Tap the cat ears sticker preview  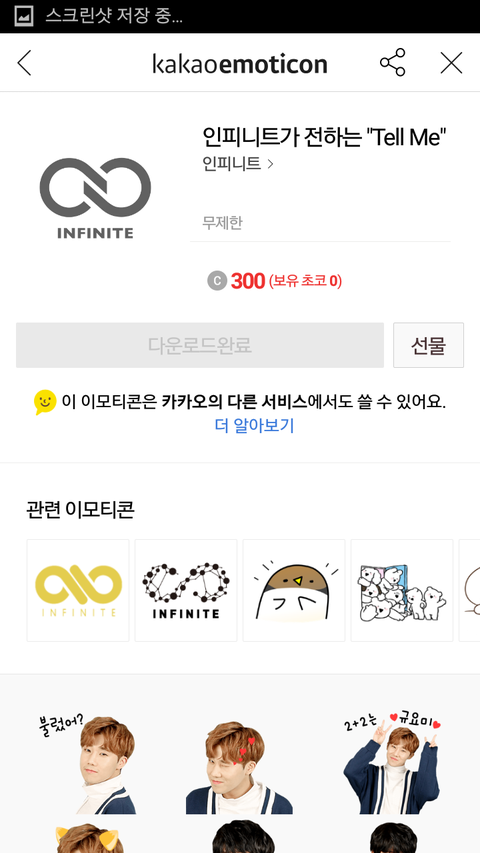87,838
